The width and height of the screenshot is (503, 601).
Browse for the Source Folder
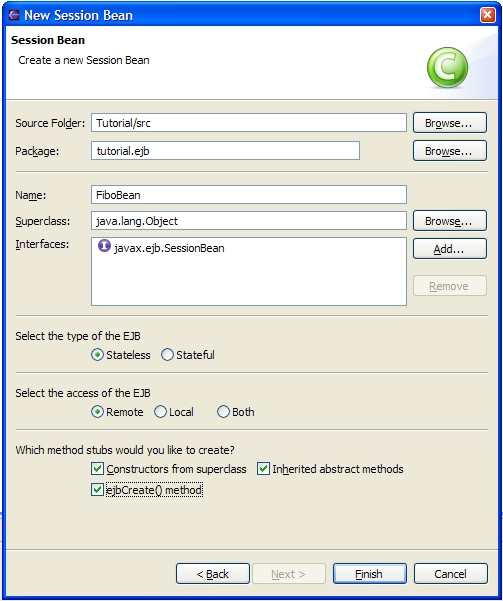coord(450,123)
